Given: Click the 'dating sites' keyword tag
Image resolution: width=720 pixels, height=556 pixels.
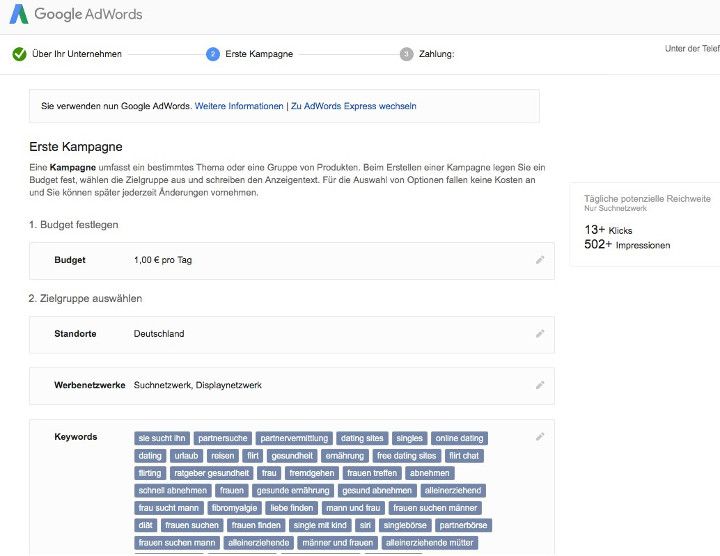Looking at the screenshot, I should [x=362, y=438].
